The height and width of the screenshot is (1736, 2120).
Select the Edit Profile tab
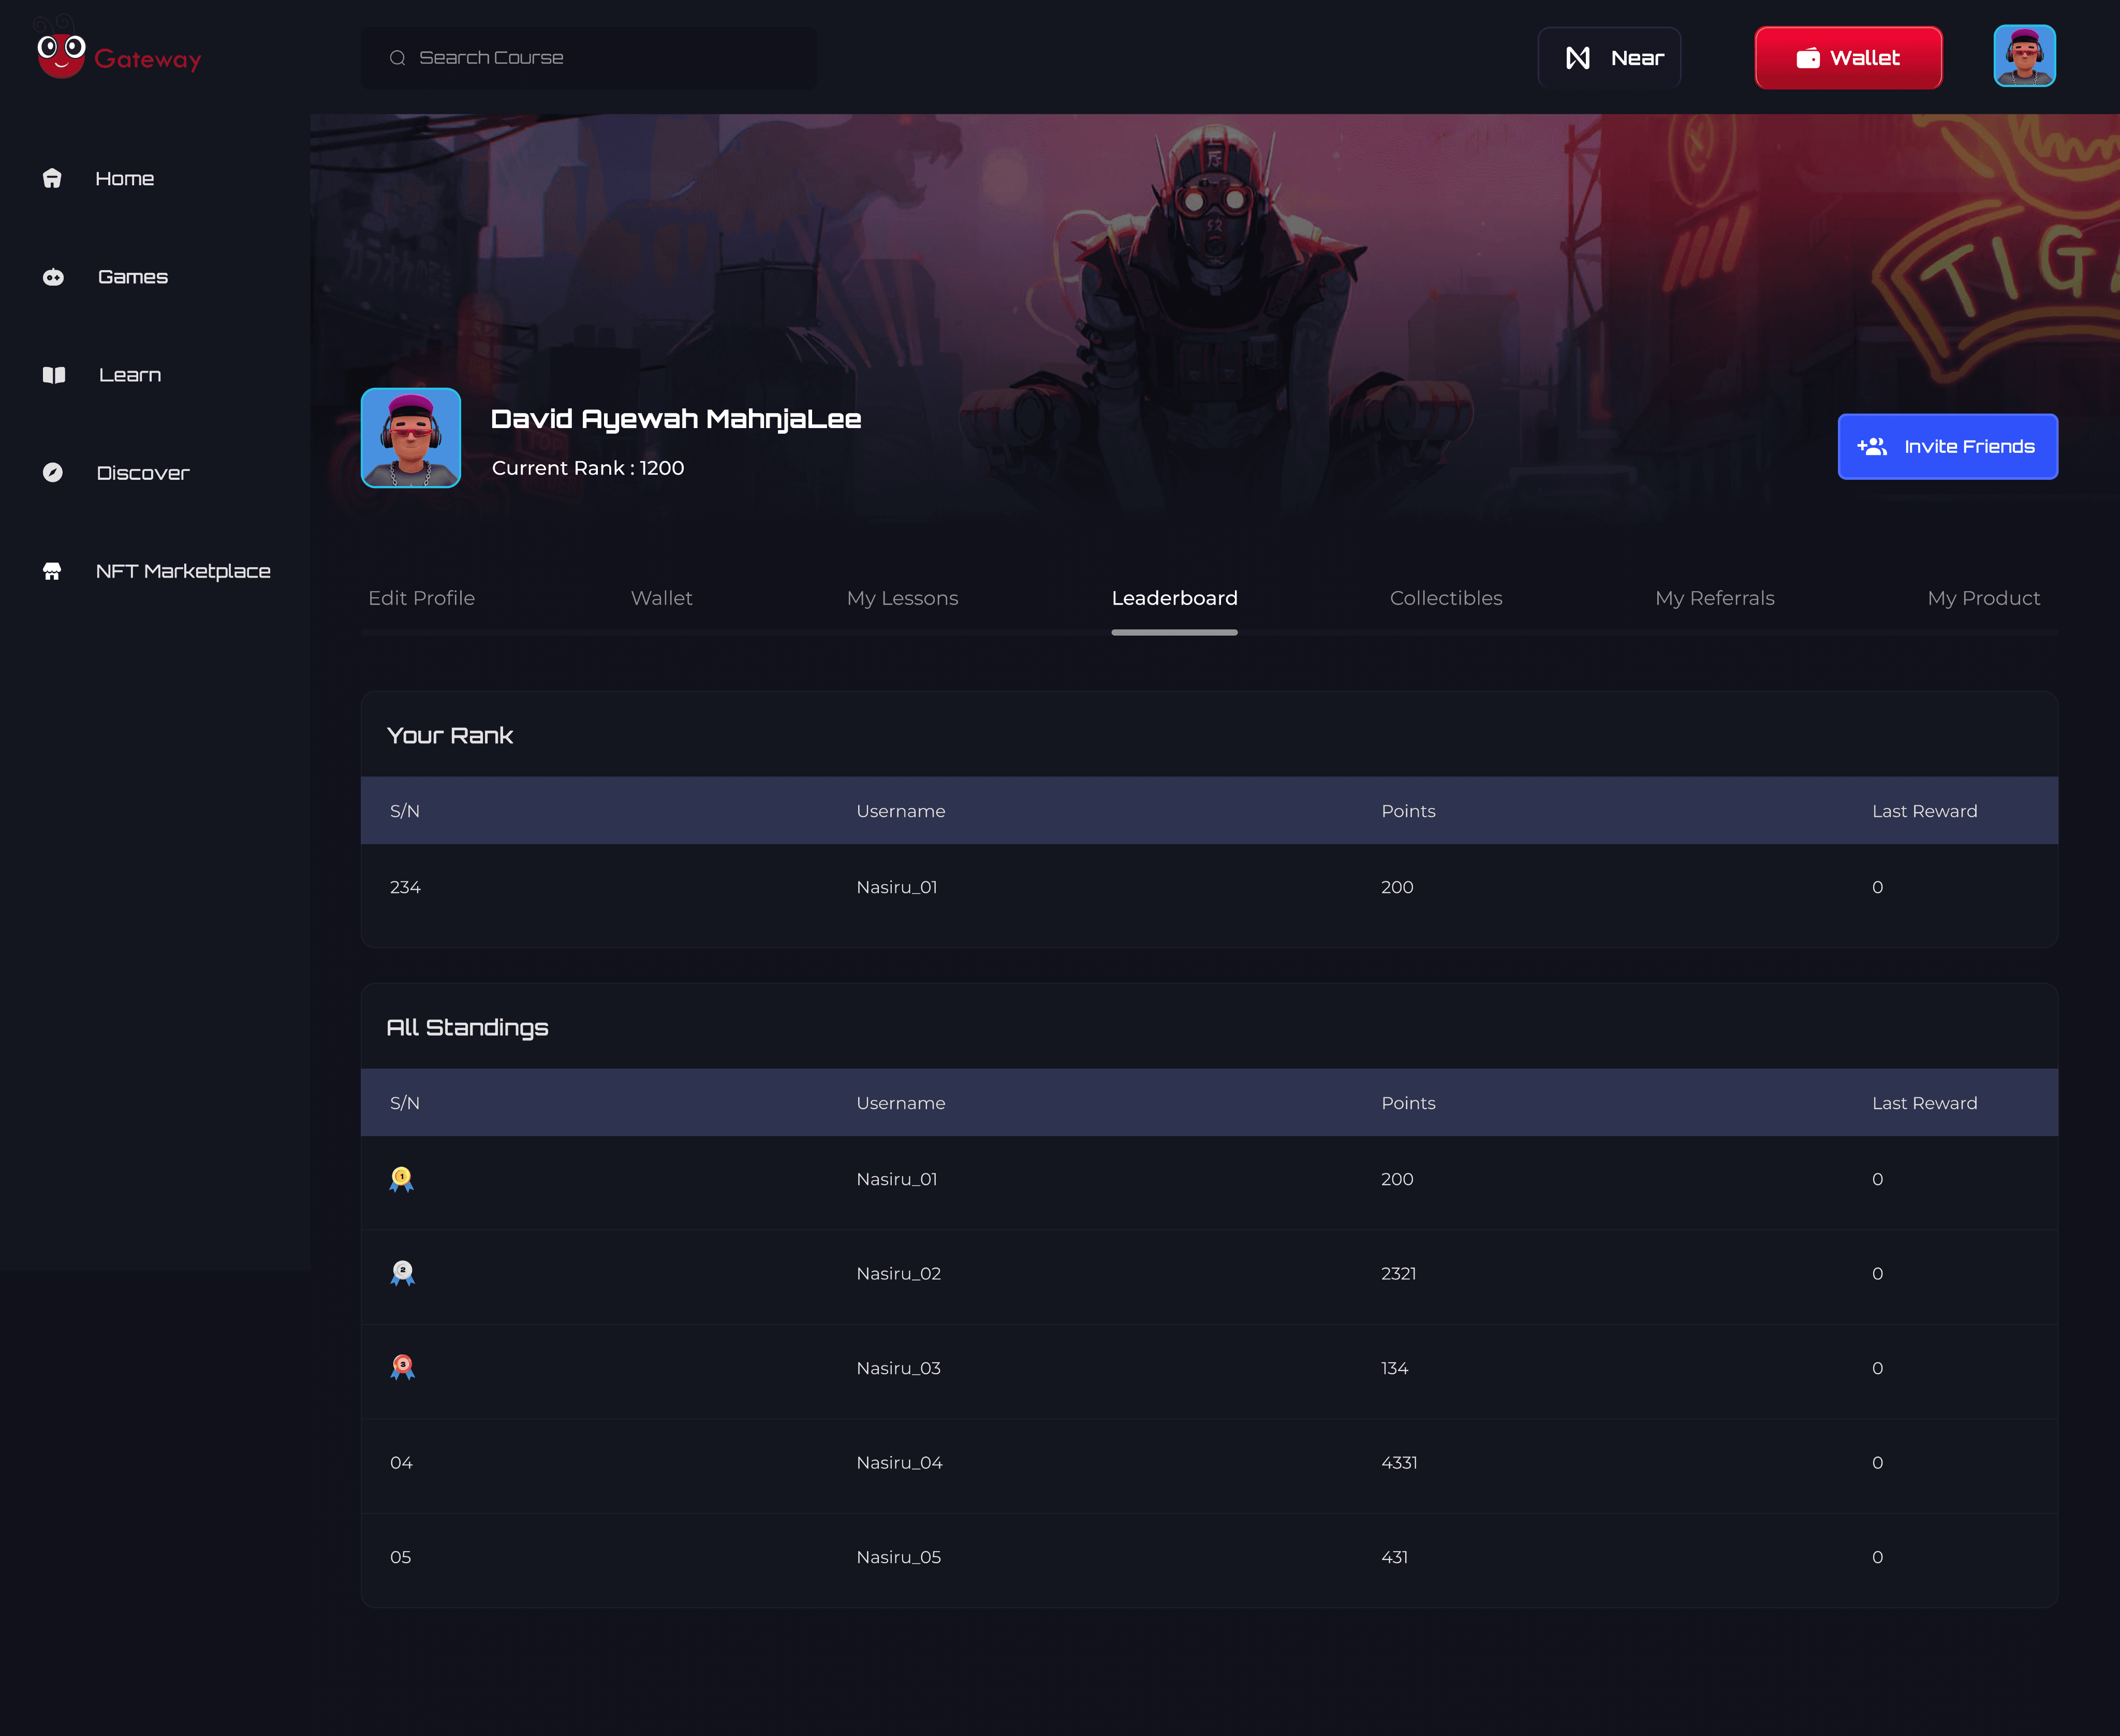[x=421, y=598]
